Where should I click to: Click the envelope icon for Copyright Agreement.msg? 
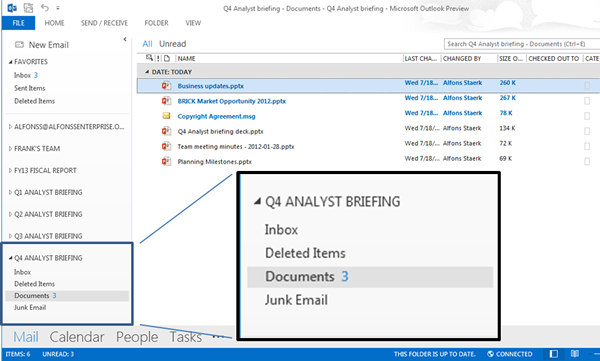(166, 116)
